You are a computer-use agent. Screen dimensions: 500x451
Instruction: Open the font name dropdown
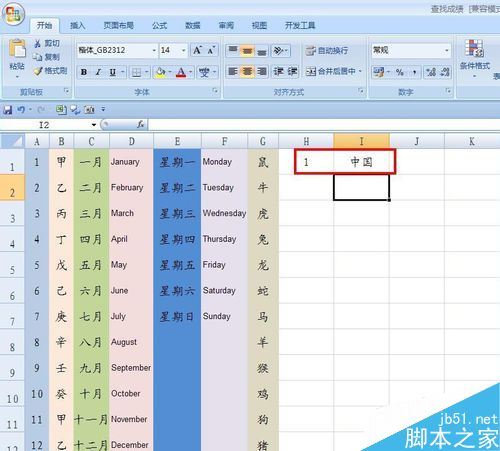coord(154,51)
